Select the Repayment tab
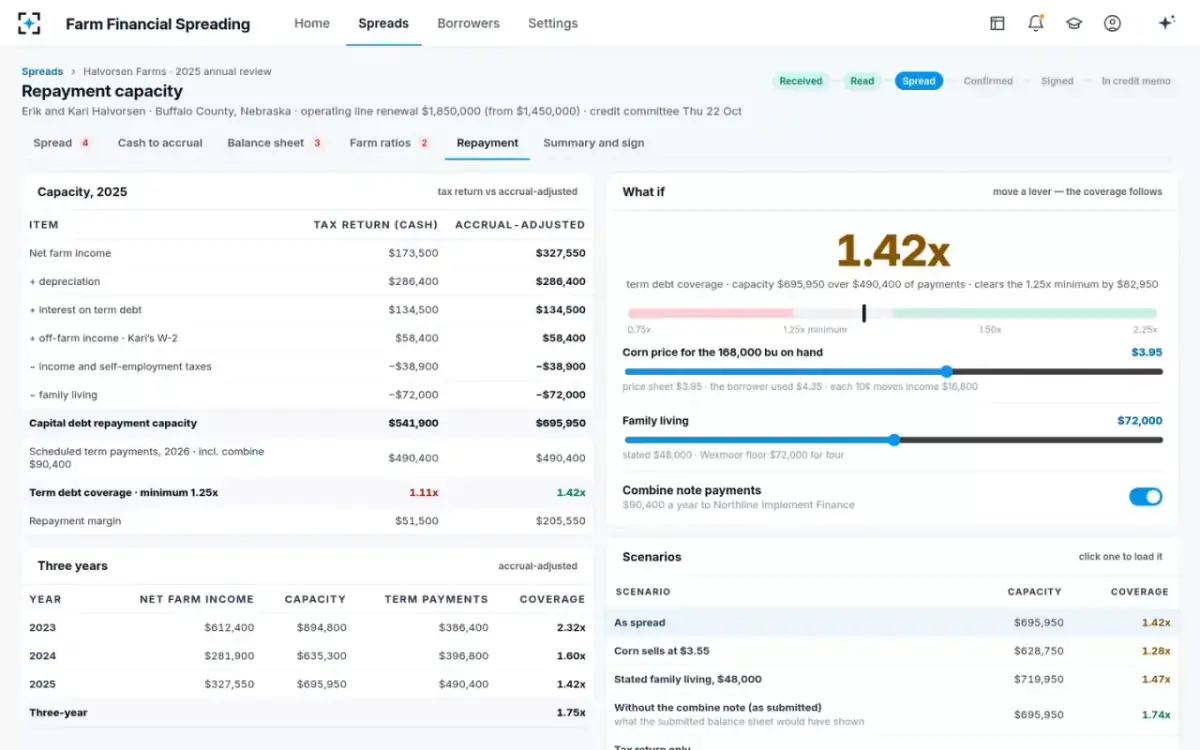This screenshot has height=750, width=1200. [x=488, y=143]
